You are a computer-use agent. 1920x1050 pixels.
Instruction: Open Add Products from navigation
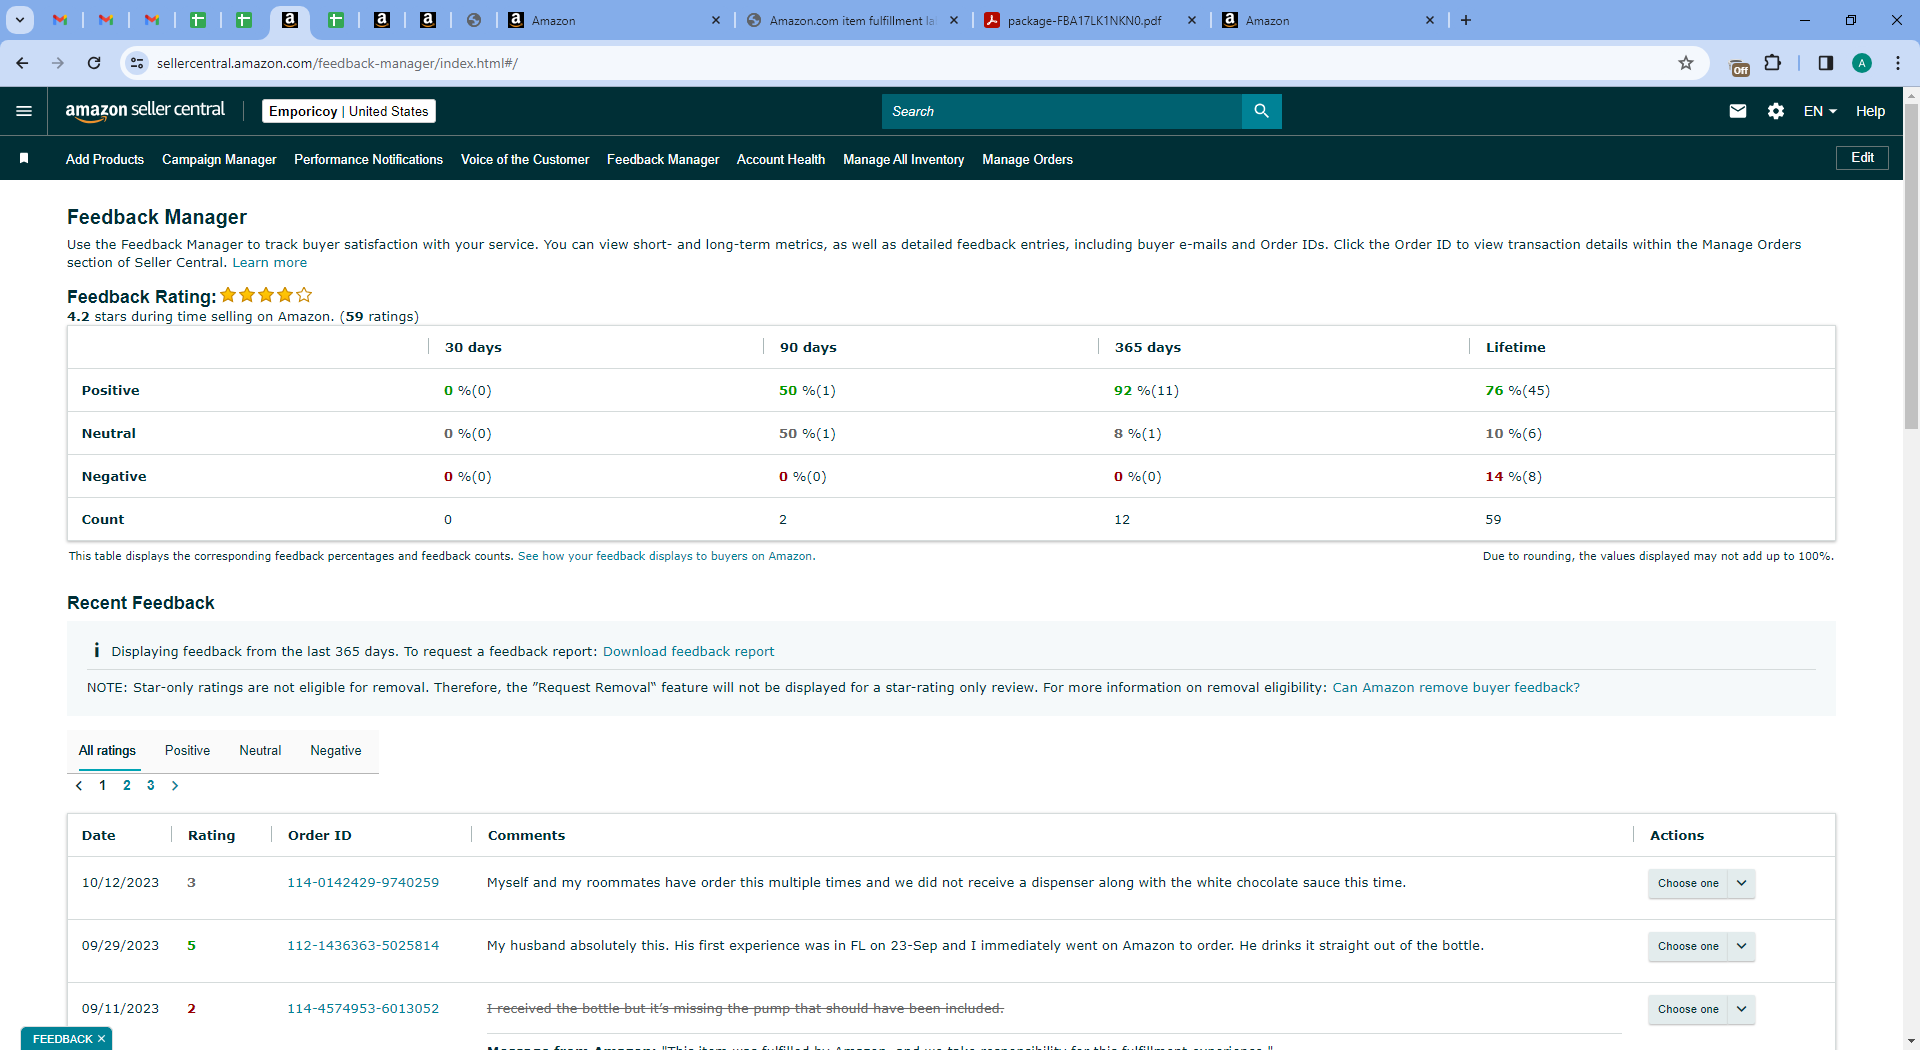click(x=105, y=159)
